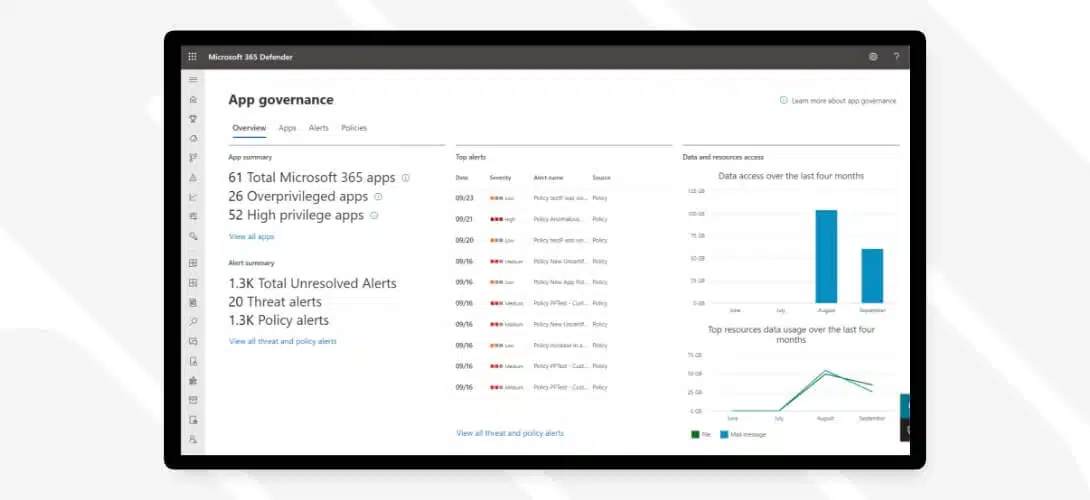
Task: Sort by the Alert name column header
Action: (548, 178)
